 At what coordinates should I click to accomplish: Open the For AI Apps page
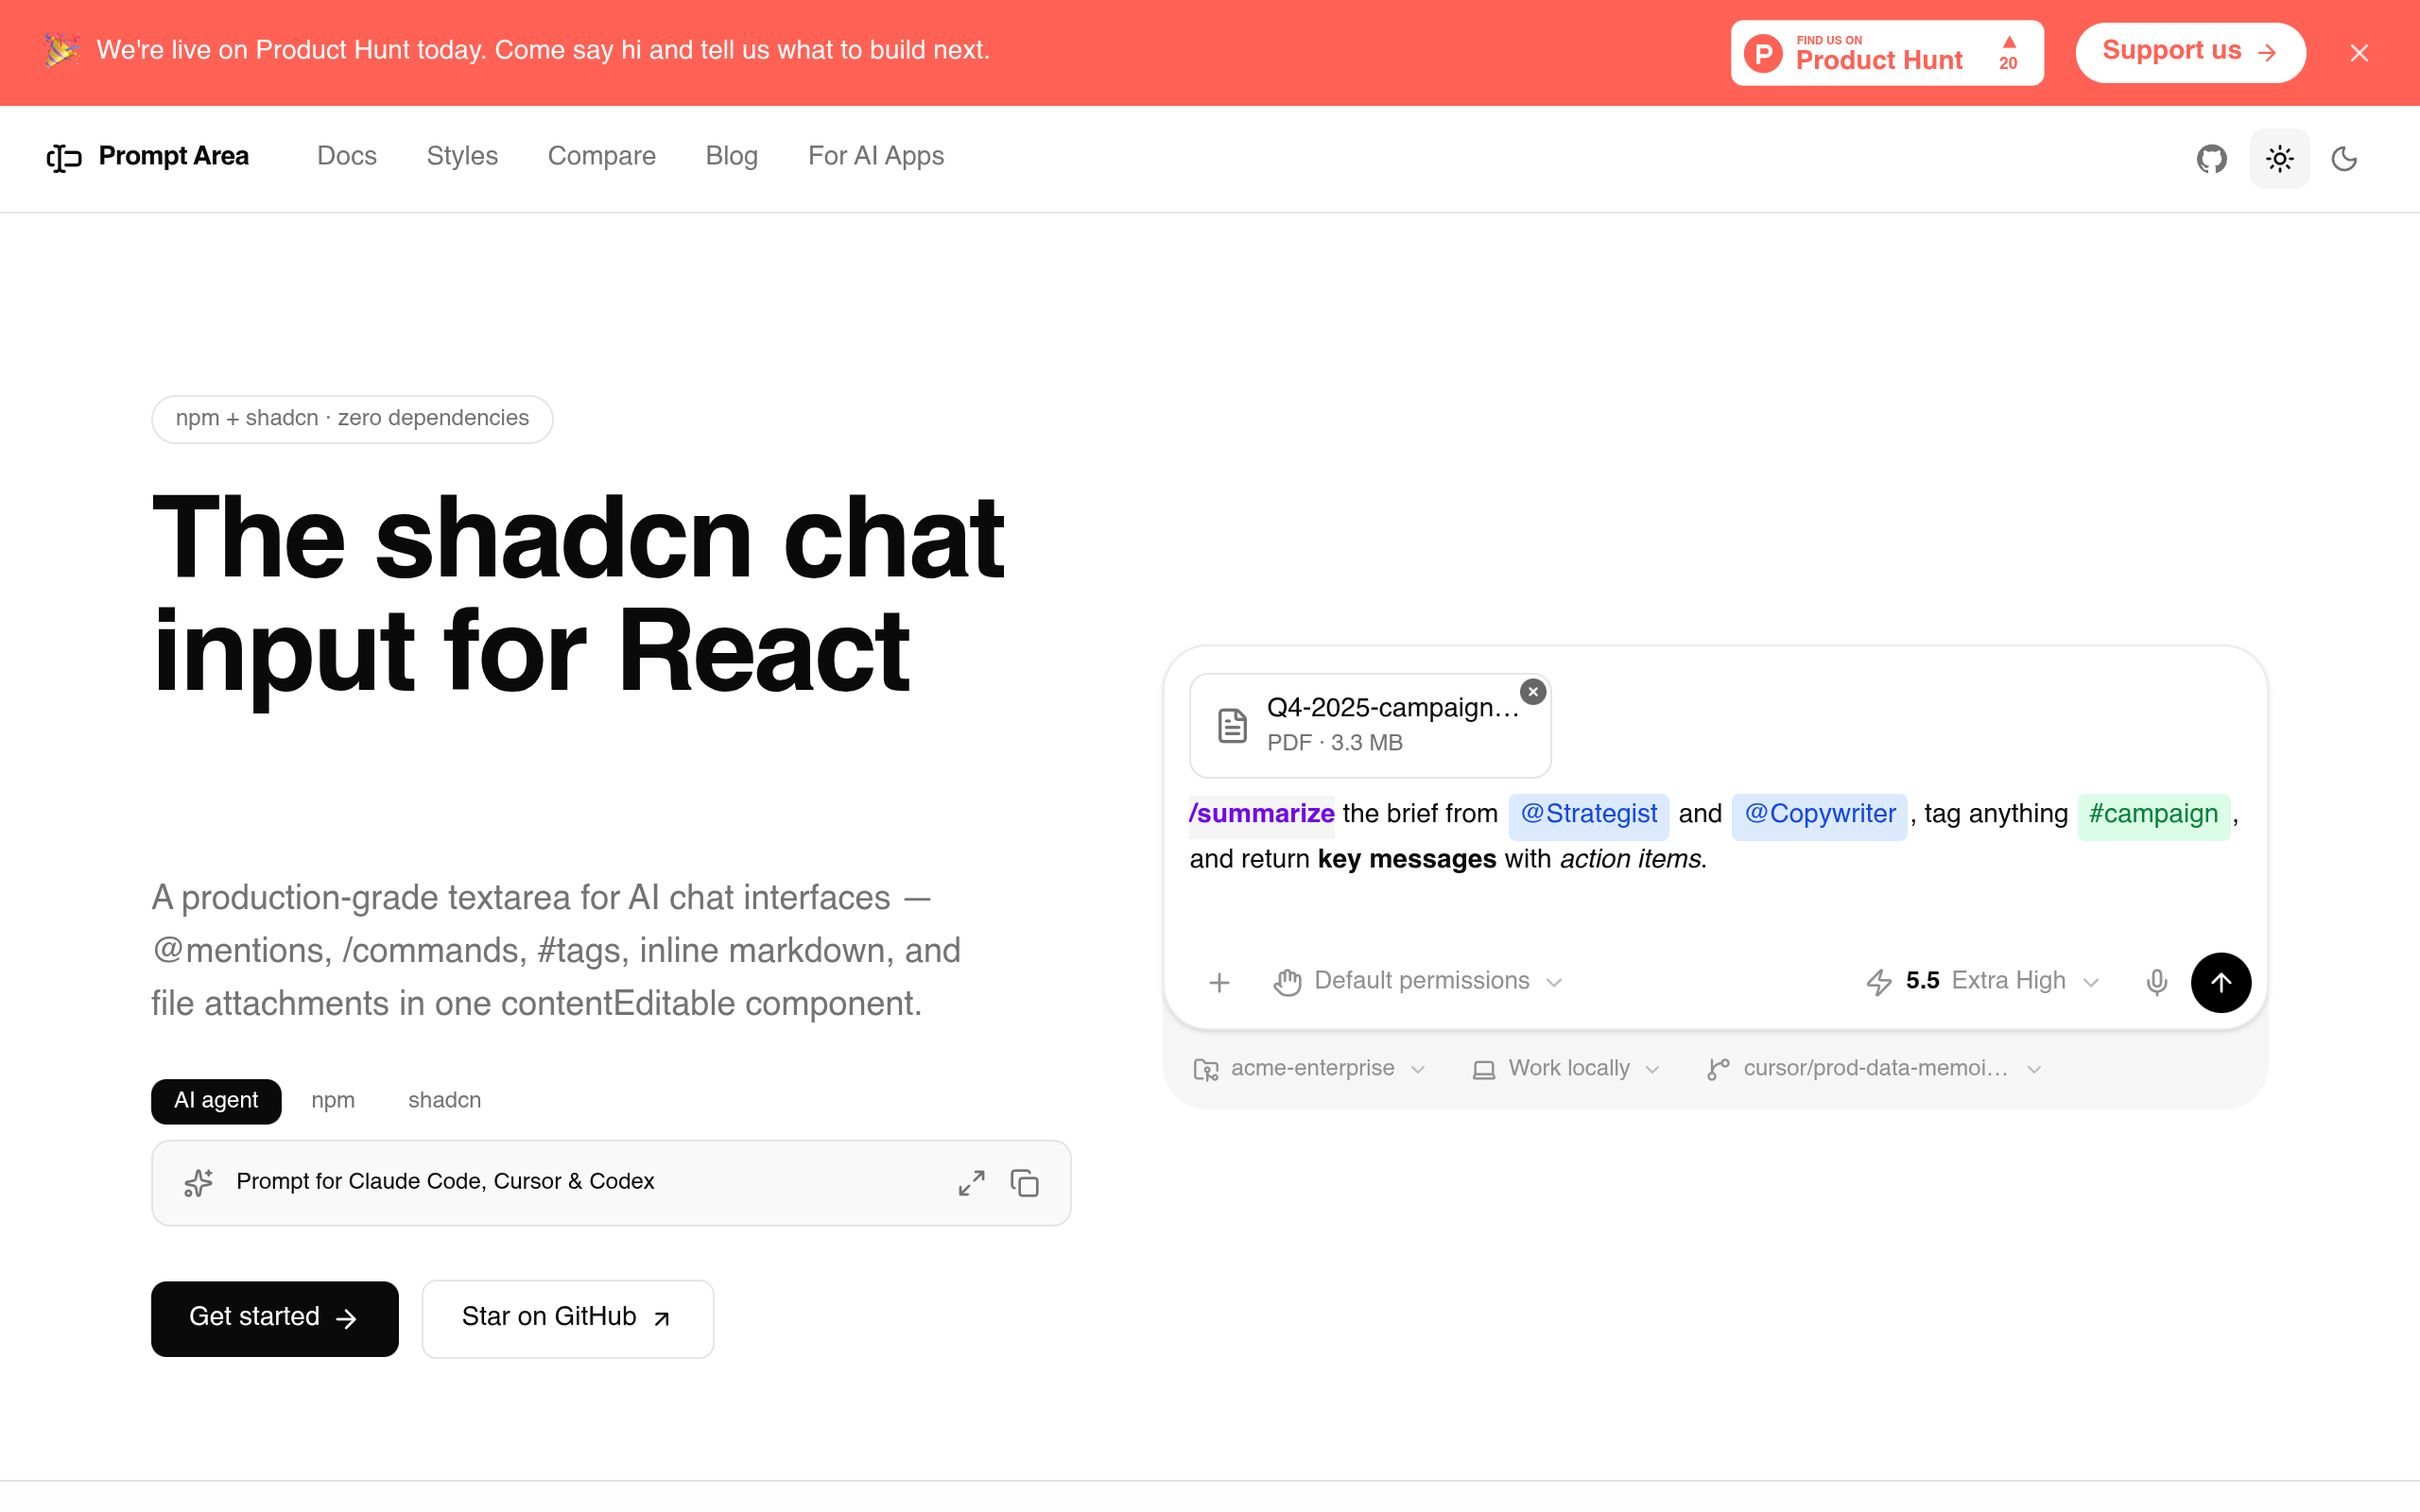875,156
